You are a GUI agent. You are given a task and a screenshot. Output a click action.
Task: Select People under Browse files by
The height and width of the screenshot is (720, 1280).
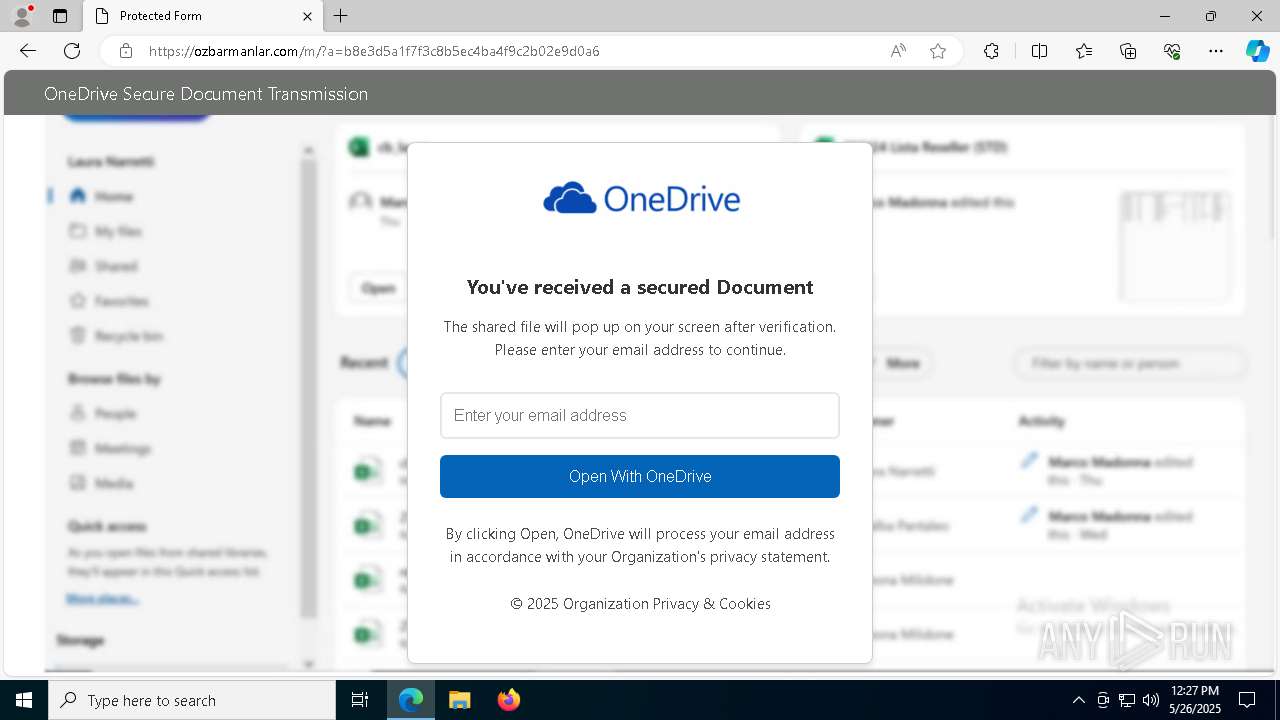(102, 413)
